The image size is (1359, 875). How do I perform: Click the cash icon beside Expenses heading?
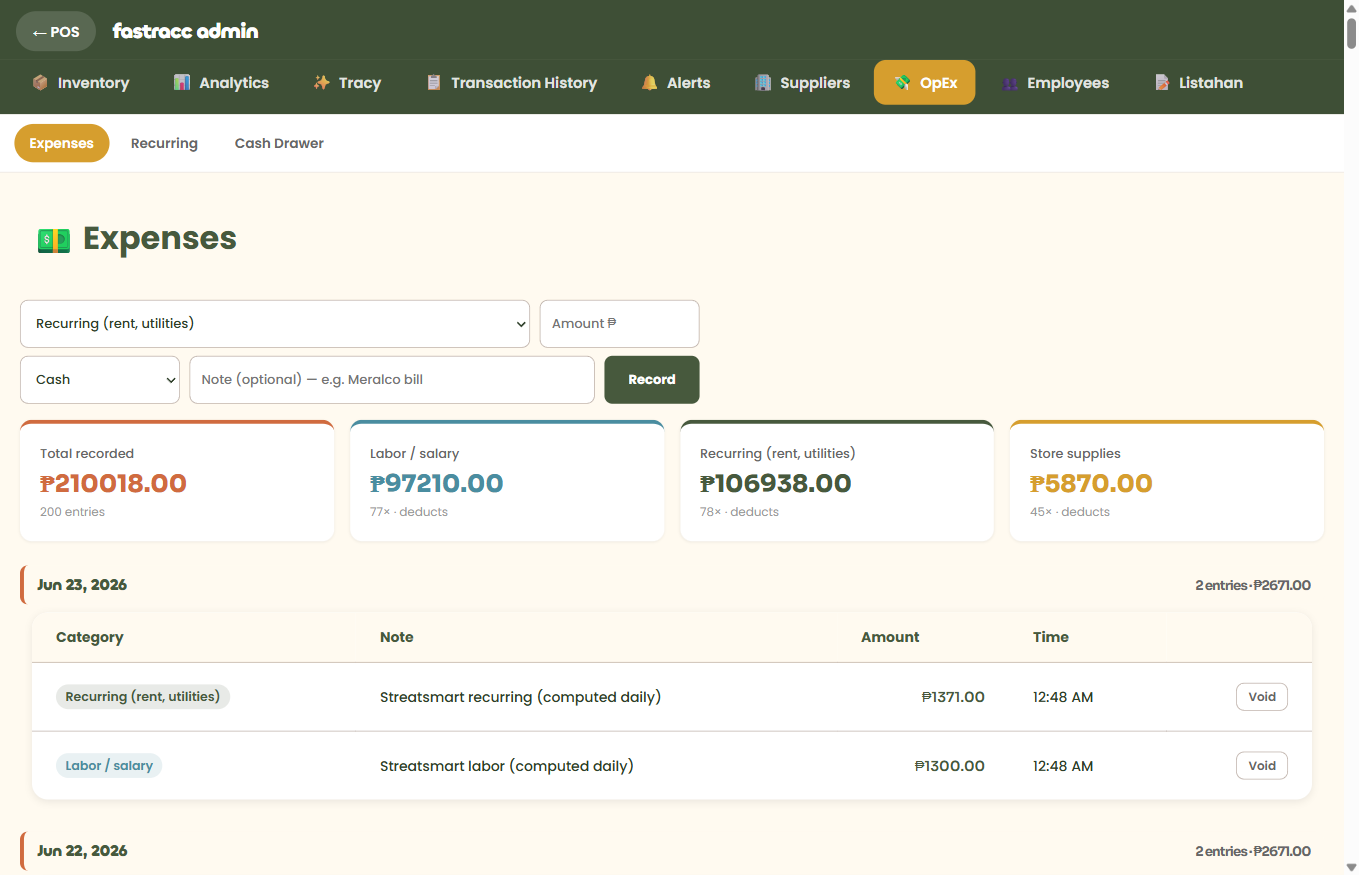point(54,240)
